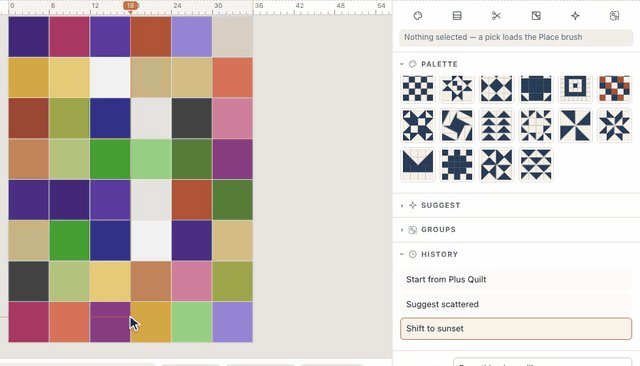Viewport: 640px width, 366px height.
Task: Click the white patch in the quilt's second row
Action: click(x=110, y=78)
